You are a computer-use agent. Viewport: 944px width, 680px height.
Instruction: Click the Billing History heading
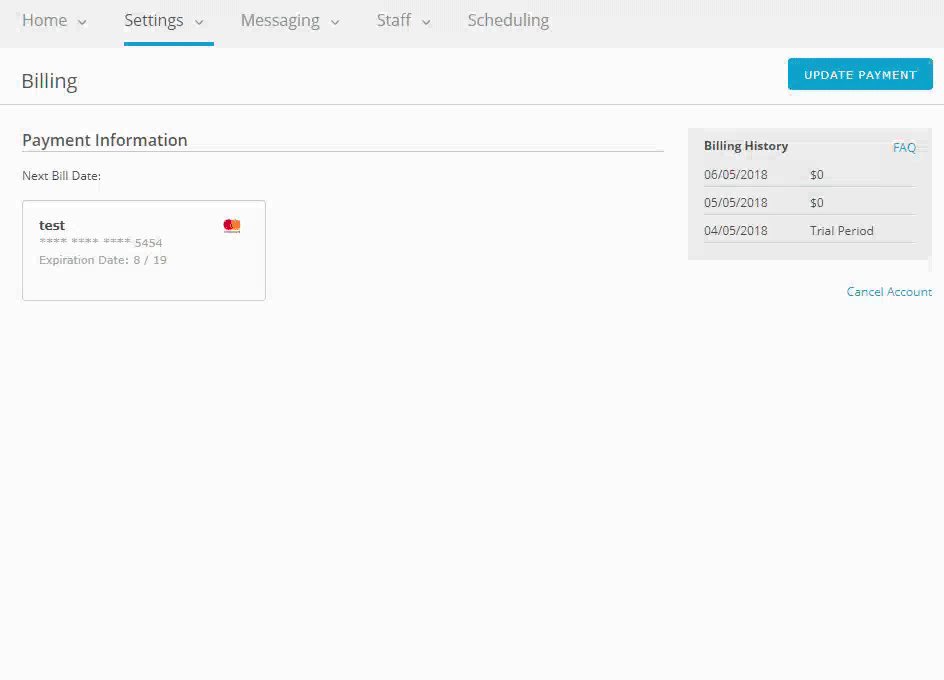coord(746,146)
